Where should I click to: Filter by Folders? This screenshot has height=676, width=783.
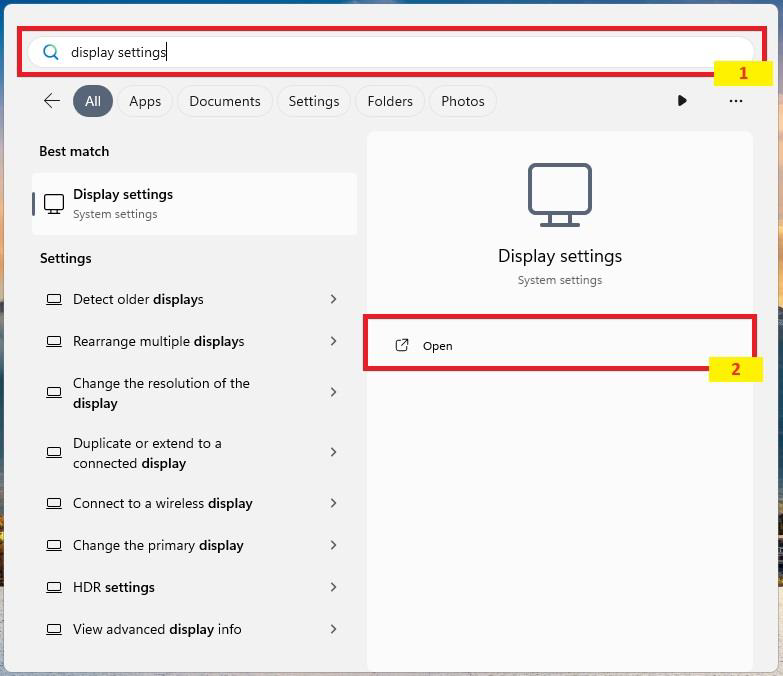tap(390, 101)
